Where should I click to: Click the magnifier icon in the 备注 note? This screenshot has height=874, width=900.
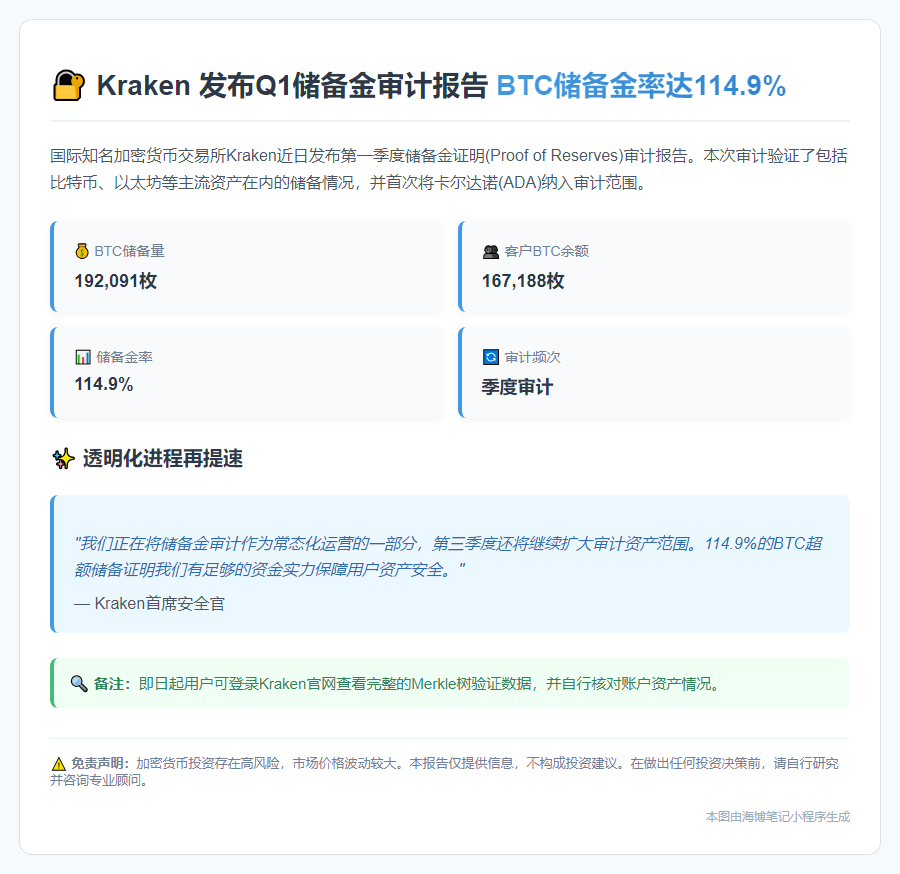pos(79,683)
